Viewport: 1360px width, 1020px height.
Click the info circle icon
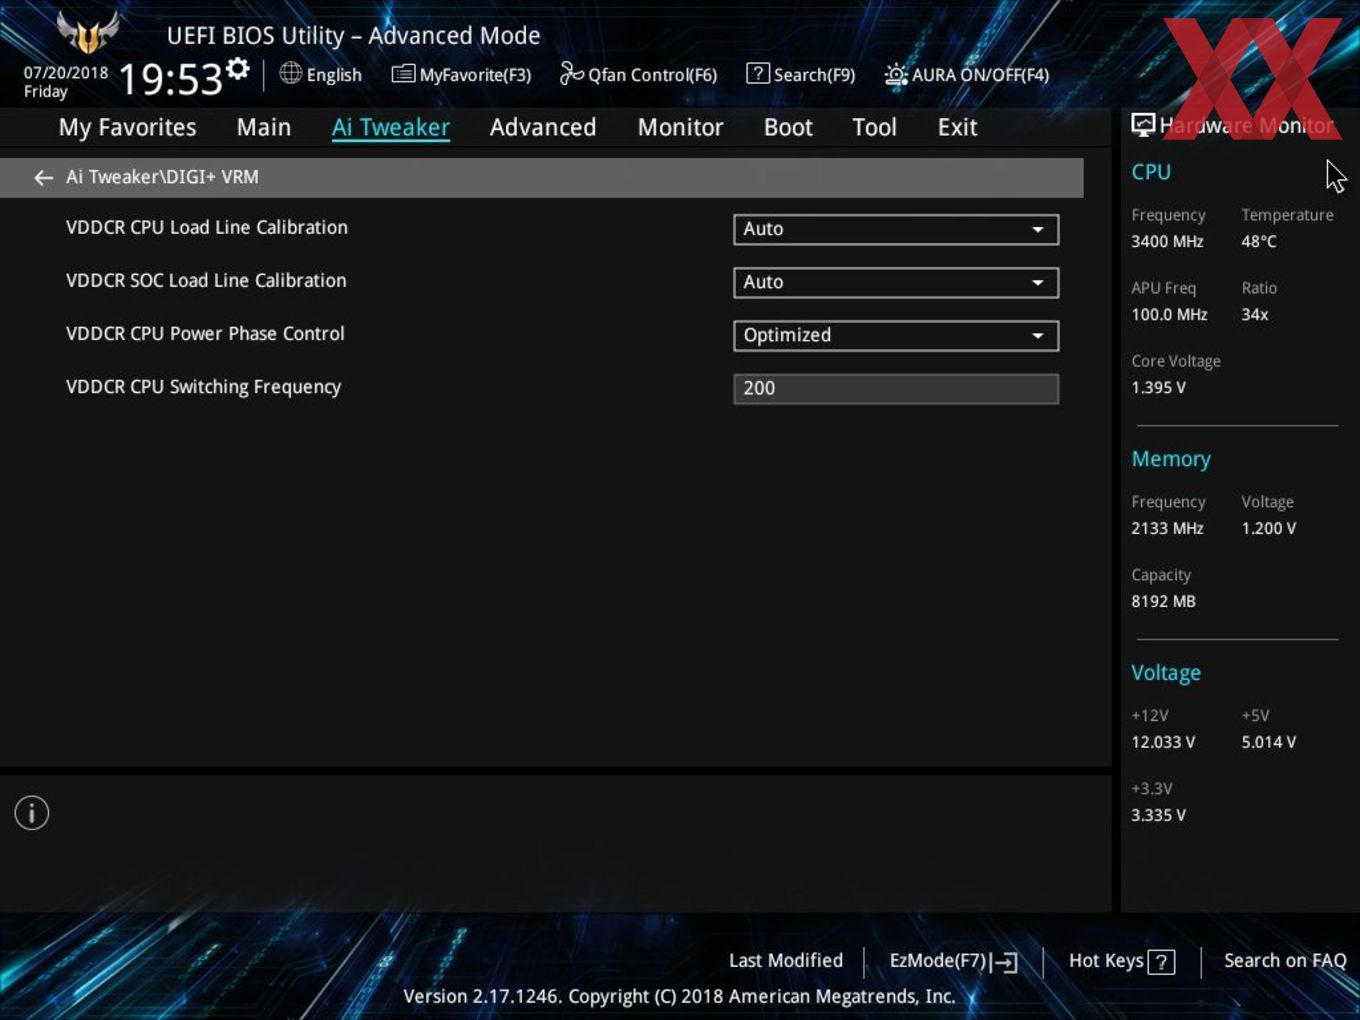click(32, 813)
